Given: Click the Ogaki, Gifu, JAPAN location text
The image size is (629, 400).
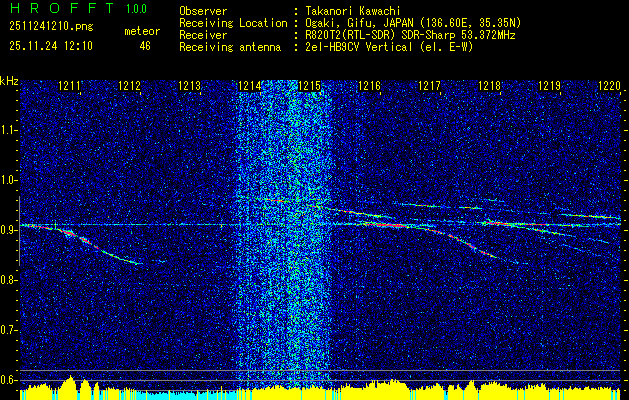Looking at the screenshot, I should coord(413,23).
